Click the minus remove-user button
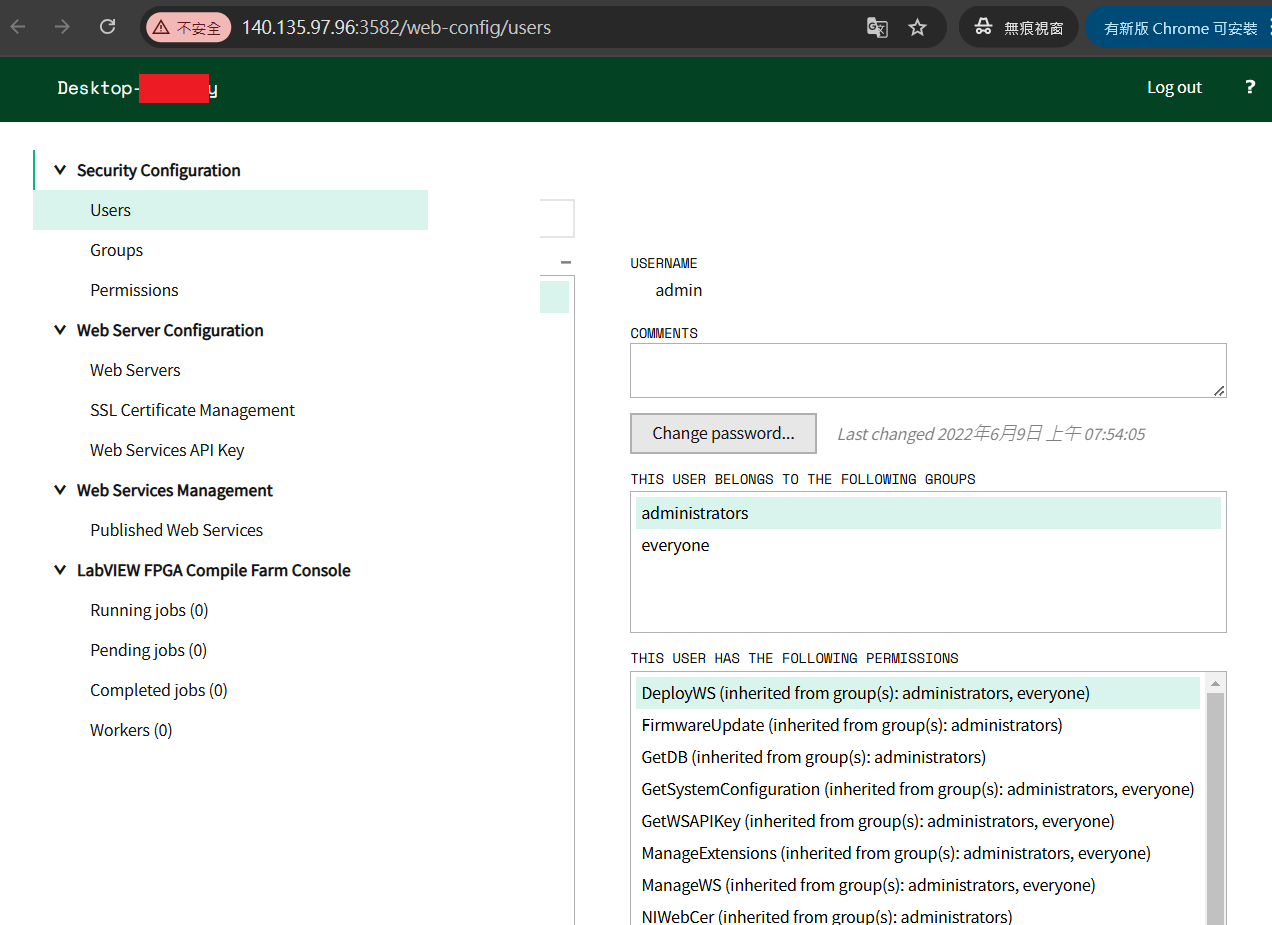The image size is (1272, 925). (x=566, y=262)
